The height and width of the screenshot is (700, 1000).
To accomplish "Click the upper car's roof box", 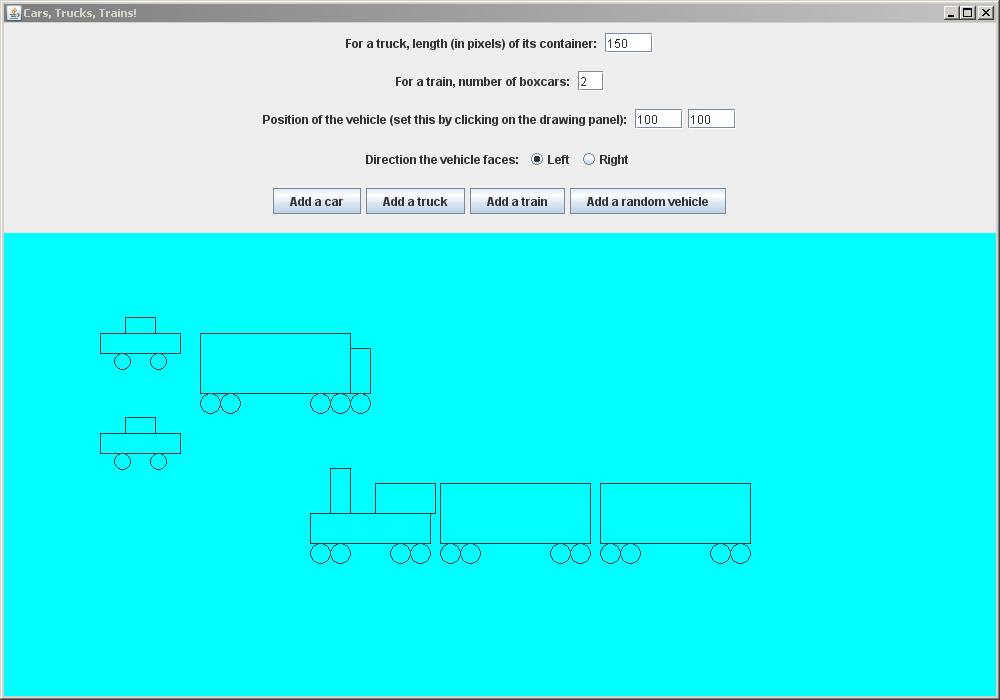I will click(x=140, y=325).
